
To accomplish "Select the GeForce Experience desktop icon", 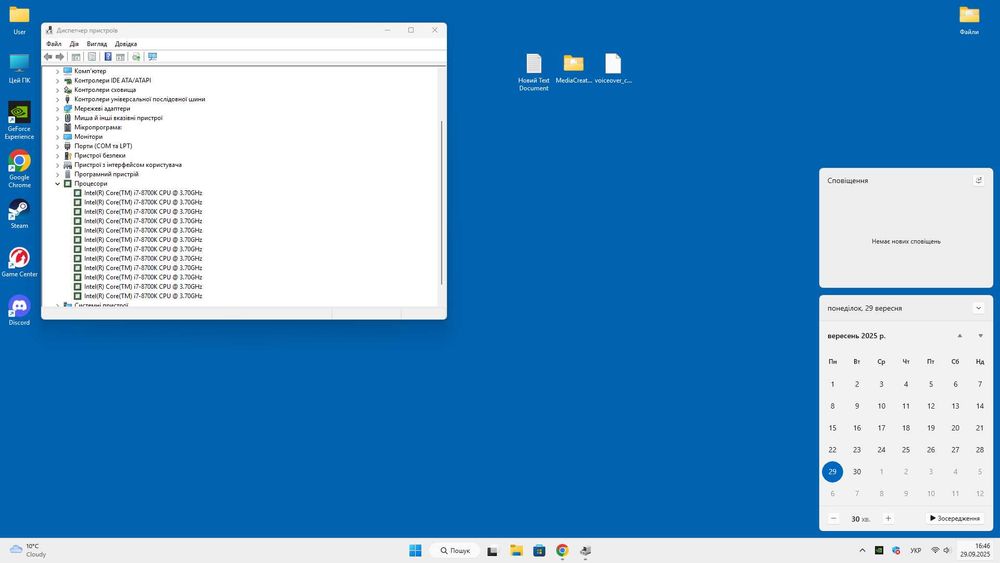I will tap(19, 121).
